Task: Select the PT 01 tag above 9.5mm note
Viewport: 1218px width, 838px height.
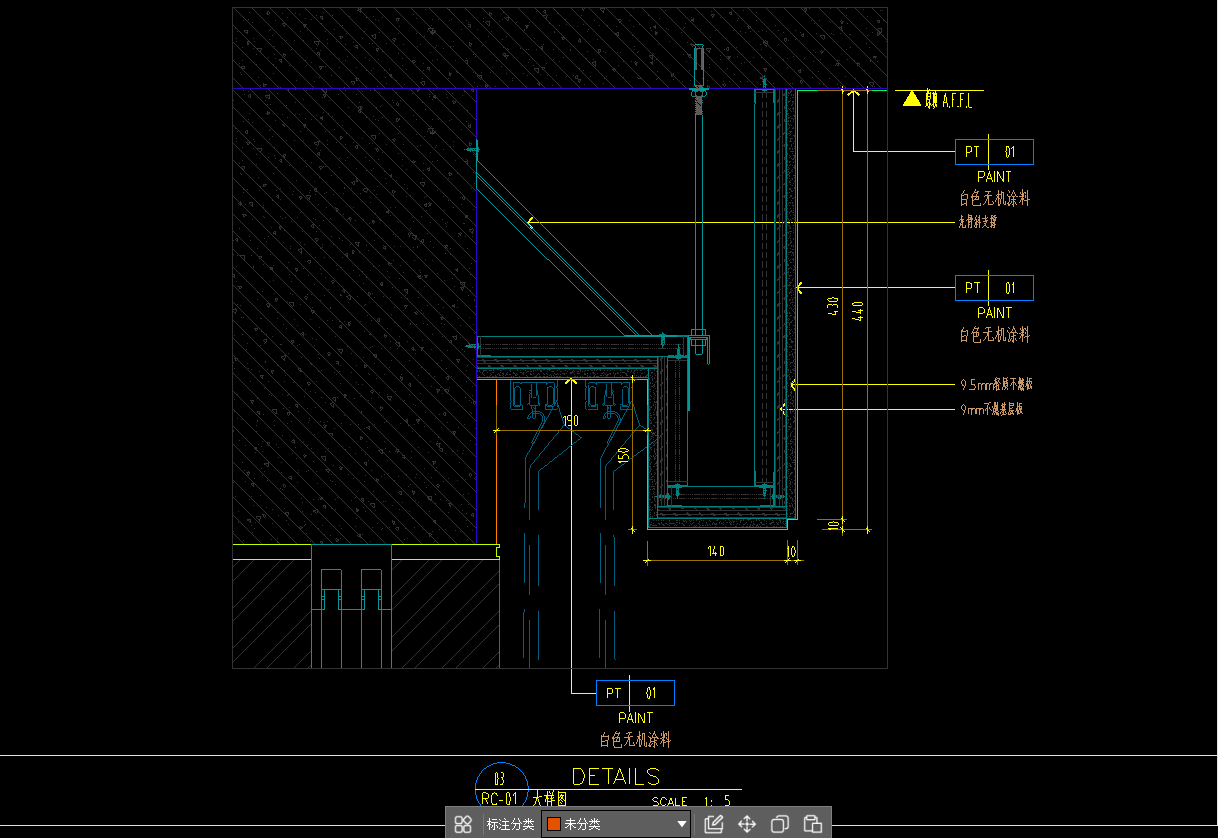Action: (x=994, y=288)
